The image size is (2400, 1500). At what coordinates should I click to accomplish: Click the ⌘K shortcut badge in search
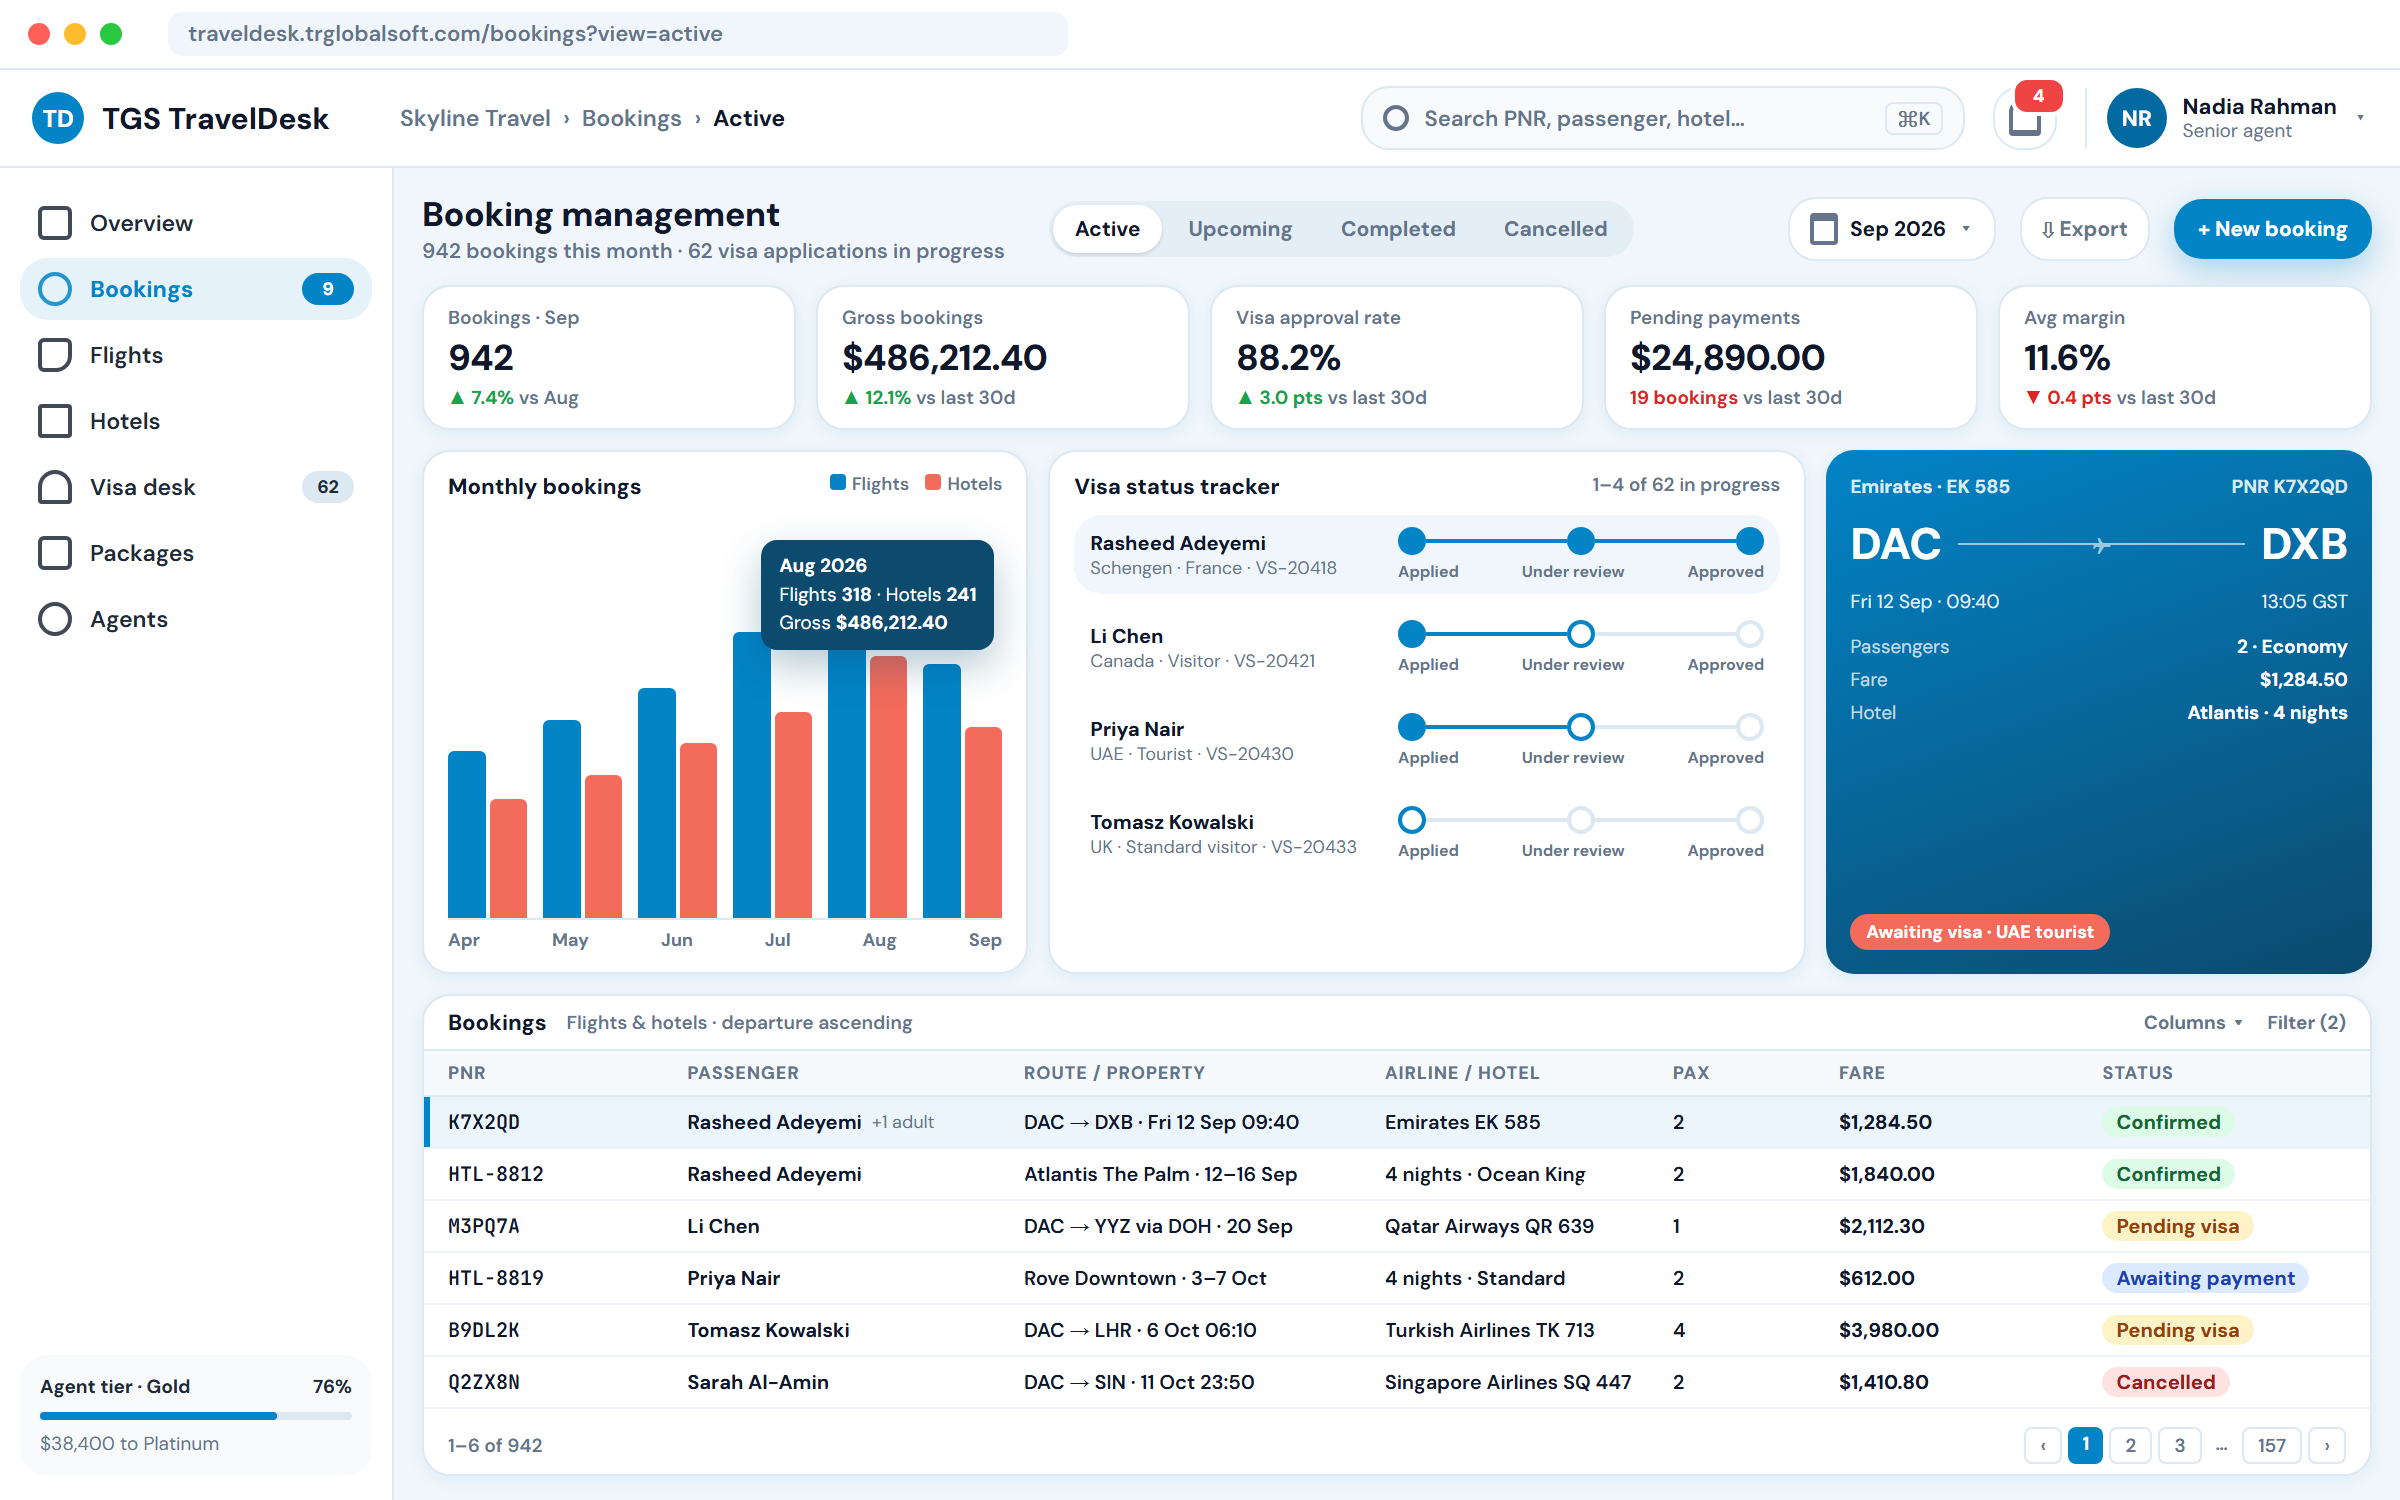[x=1914, y=119]
